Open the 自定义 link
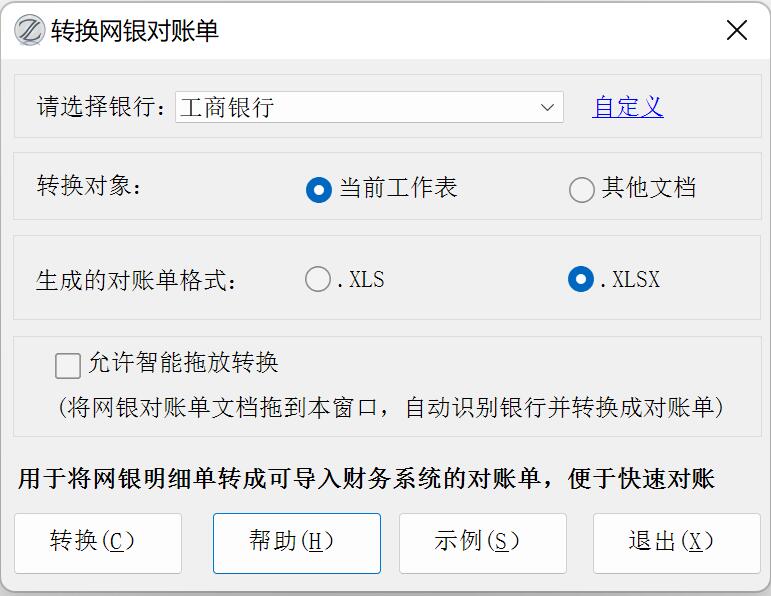This screenshot has height=596, width=771. pos(628,107)
